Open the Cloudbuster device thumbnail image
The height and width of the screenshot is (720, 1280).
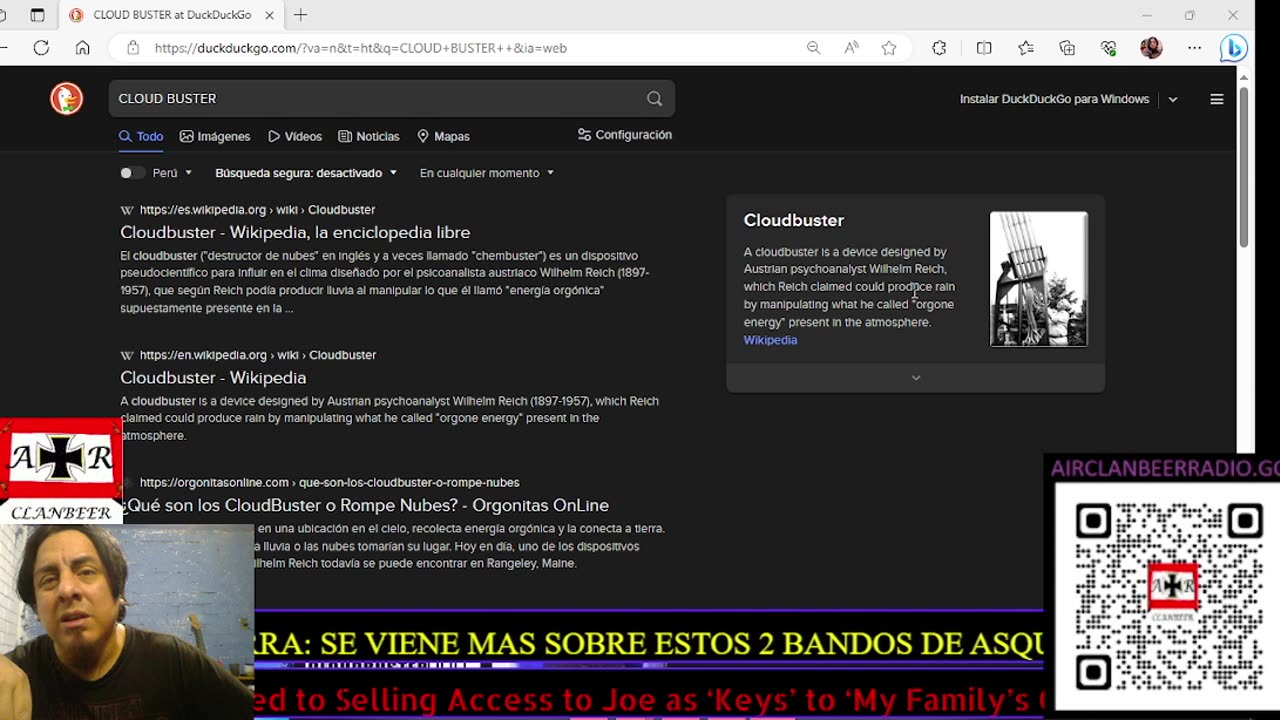click(x=1038, y=279)
